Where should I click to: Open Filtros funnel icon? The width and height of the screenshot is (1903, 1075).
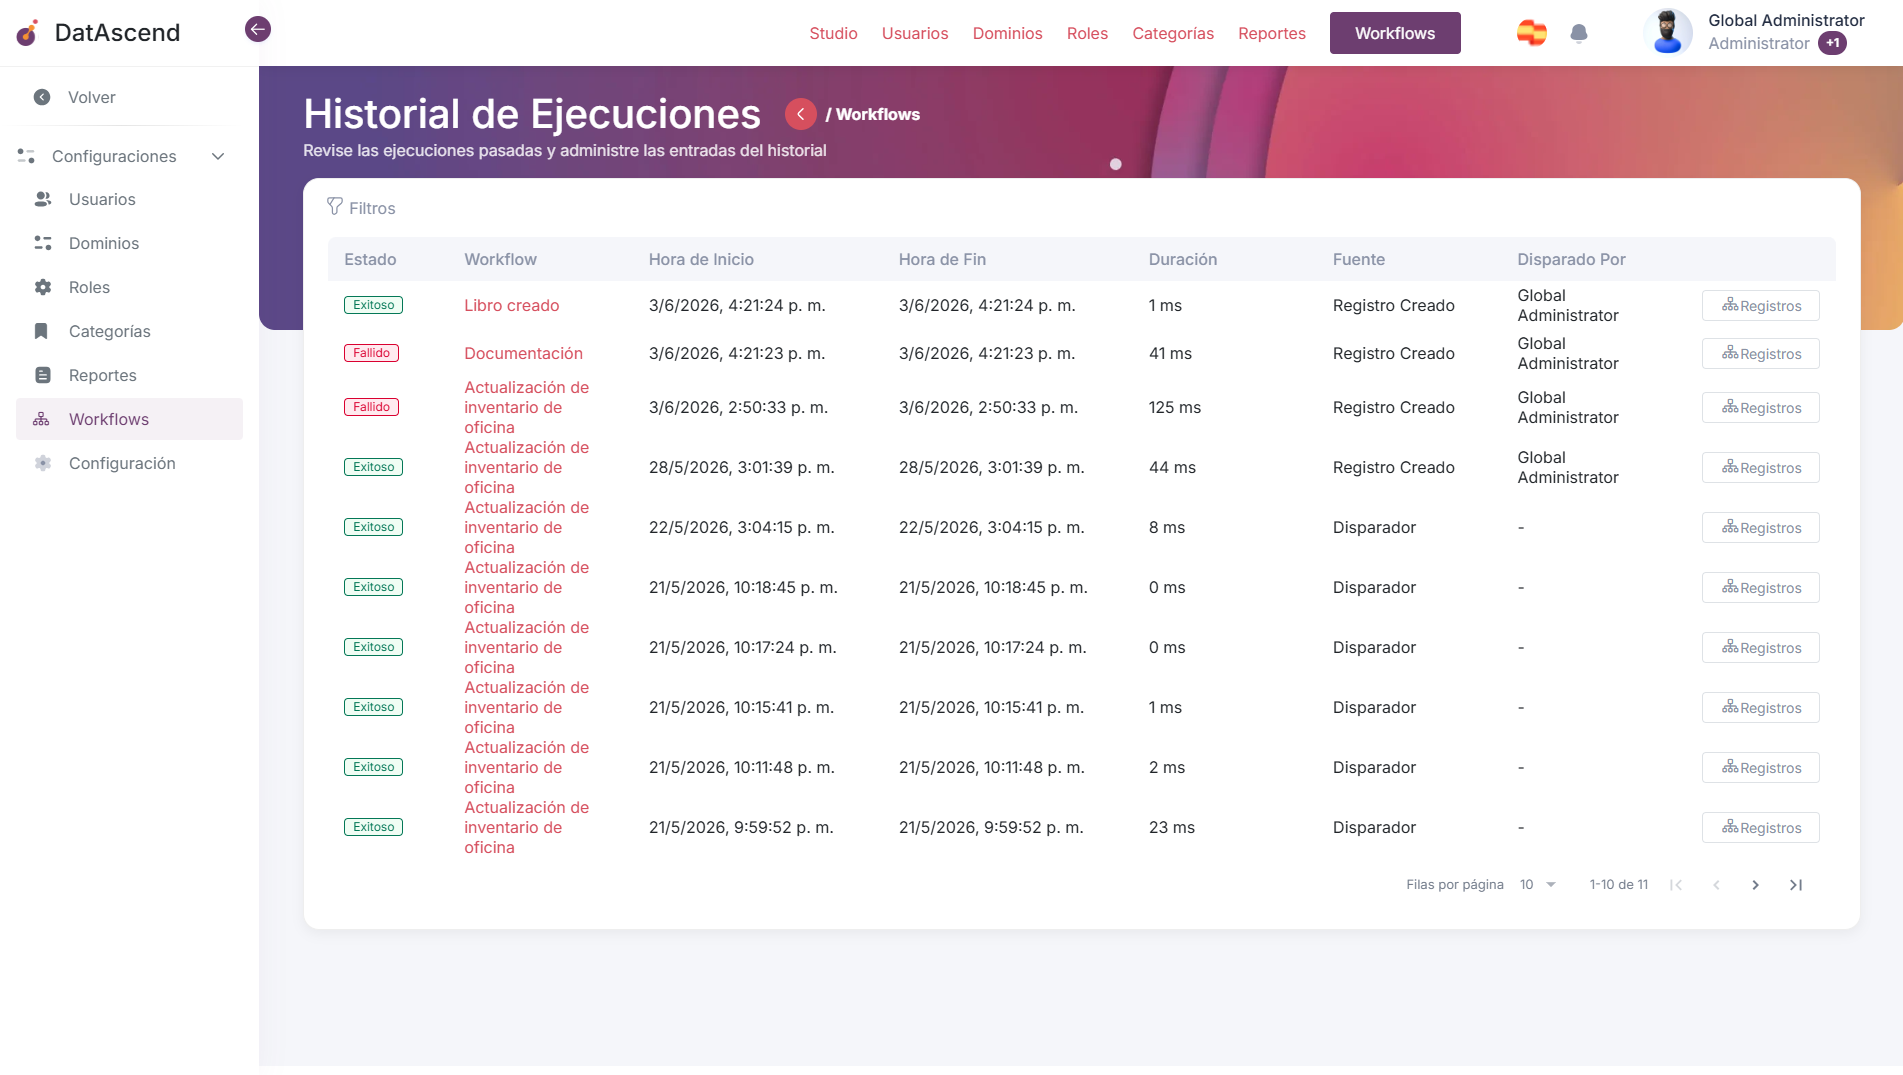335,206
